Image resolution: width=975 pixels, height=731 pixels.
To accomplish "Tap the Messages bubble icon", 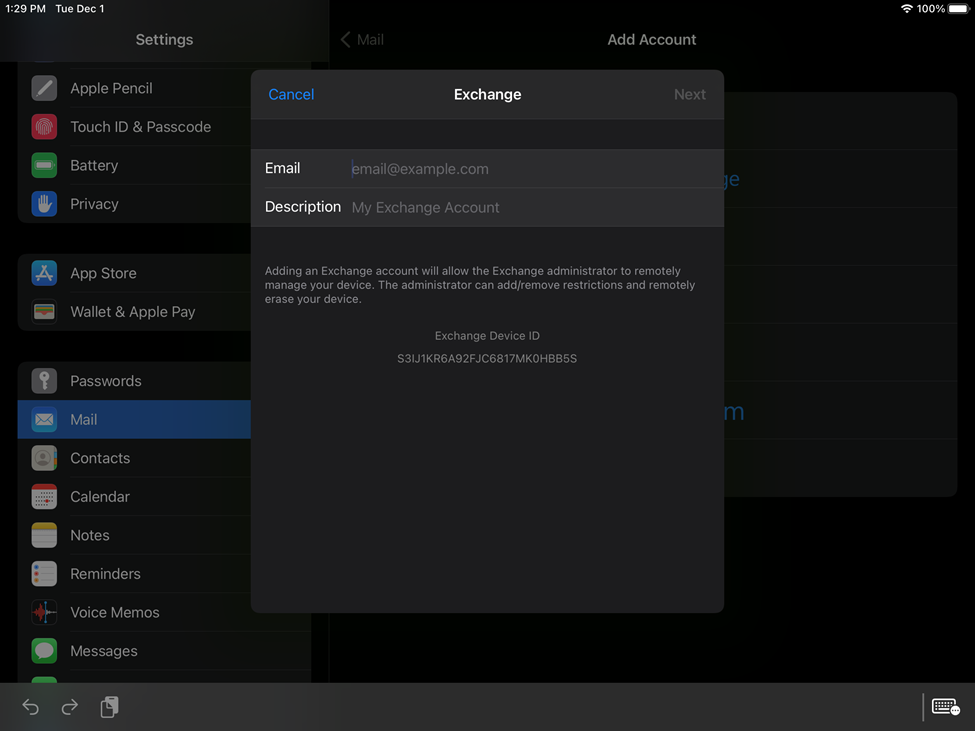I will pyautogui.click(x=44, y=651).
